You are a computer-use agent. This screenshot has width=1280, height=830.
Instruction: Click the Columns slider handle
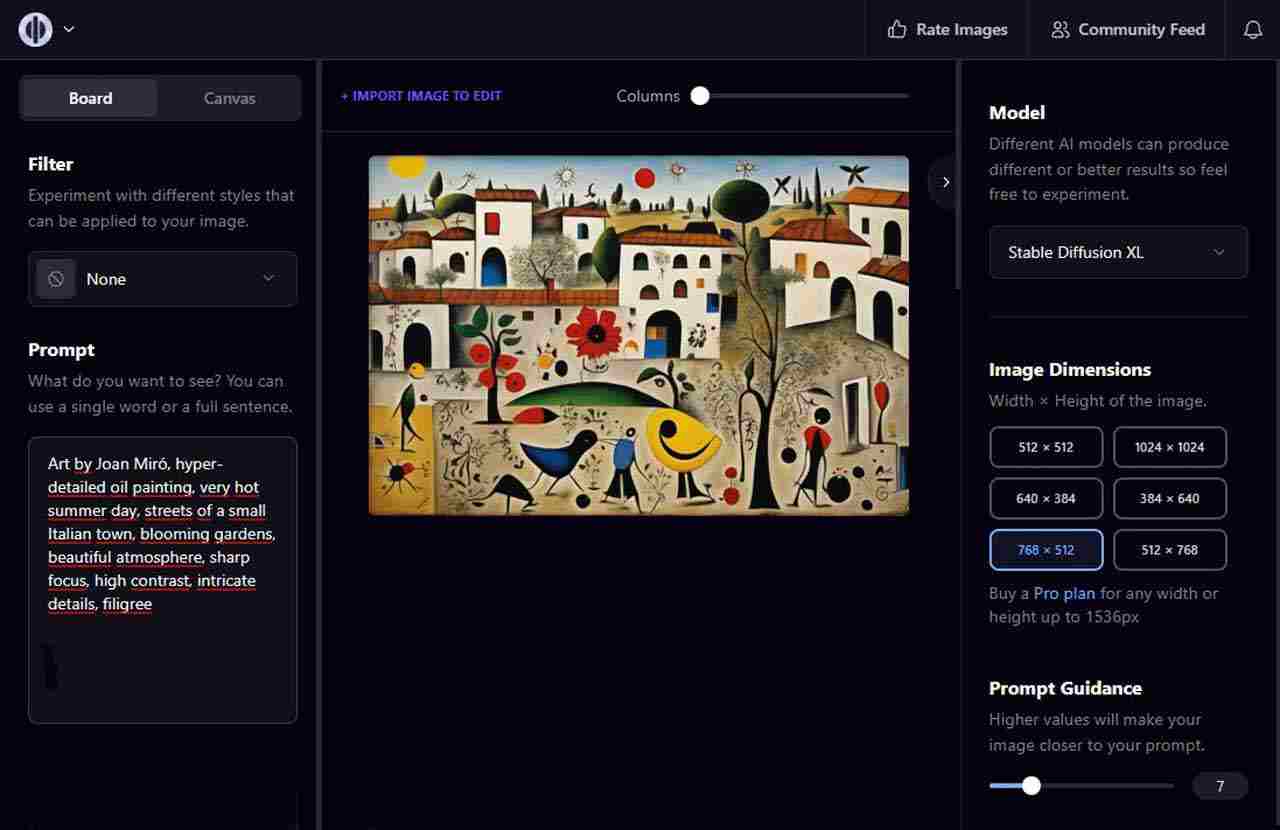click(x=700, y=96)
